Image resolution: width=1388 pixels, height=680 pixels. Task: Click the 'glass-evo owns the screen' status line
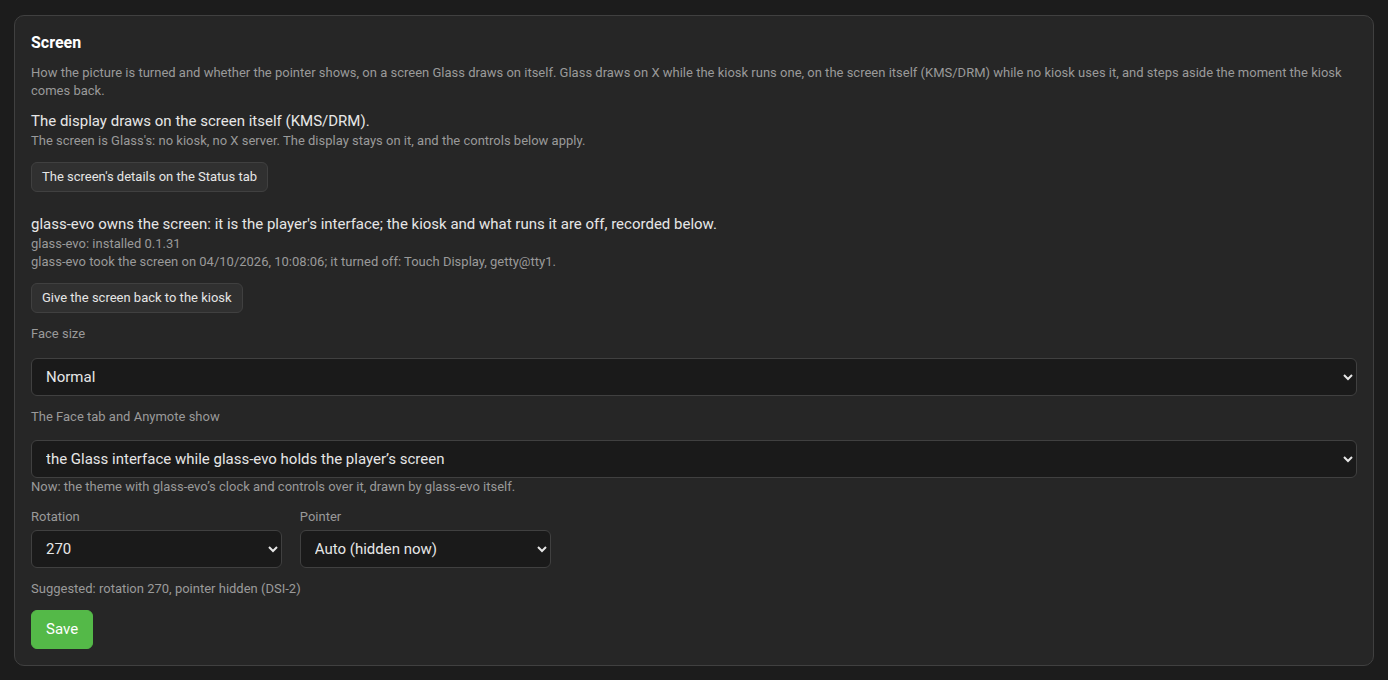[374, 224]
